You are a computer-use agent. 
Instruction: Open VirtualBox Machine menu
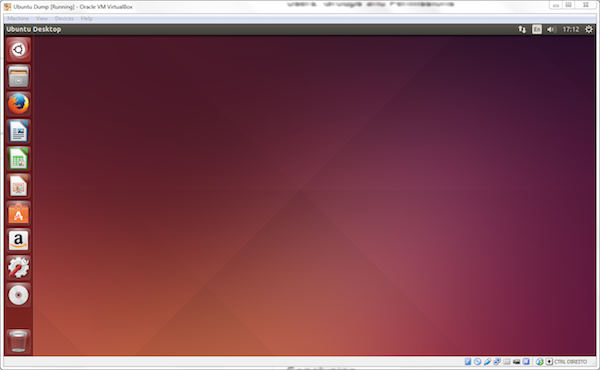[x=18, y=18]
